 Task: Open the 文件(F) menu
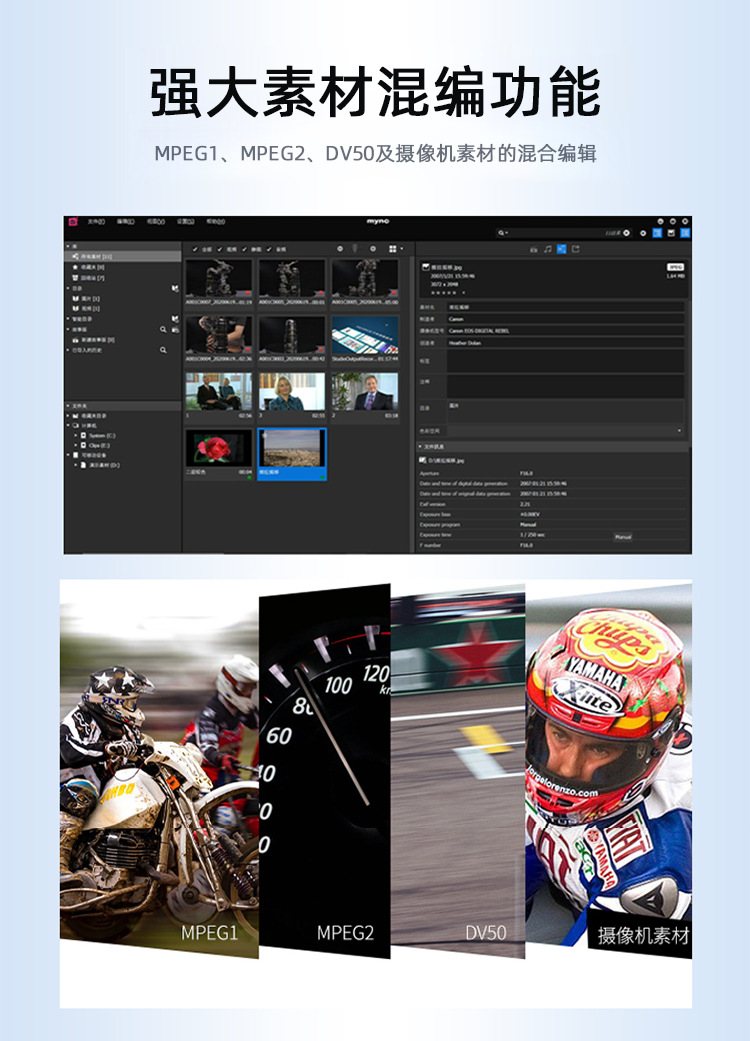tap(97, 222)
